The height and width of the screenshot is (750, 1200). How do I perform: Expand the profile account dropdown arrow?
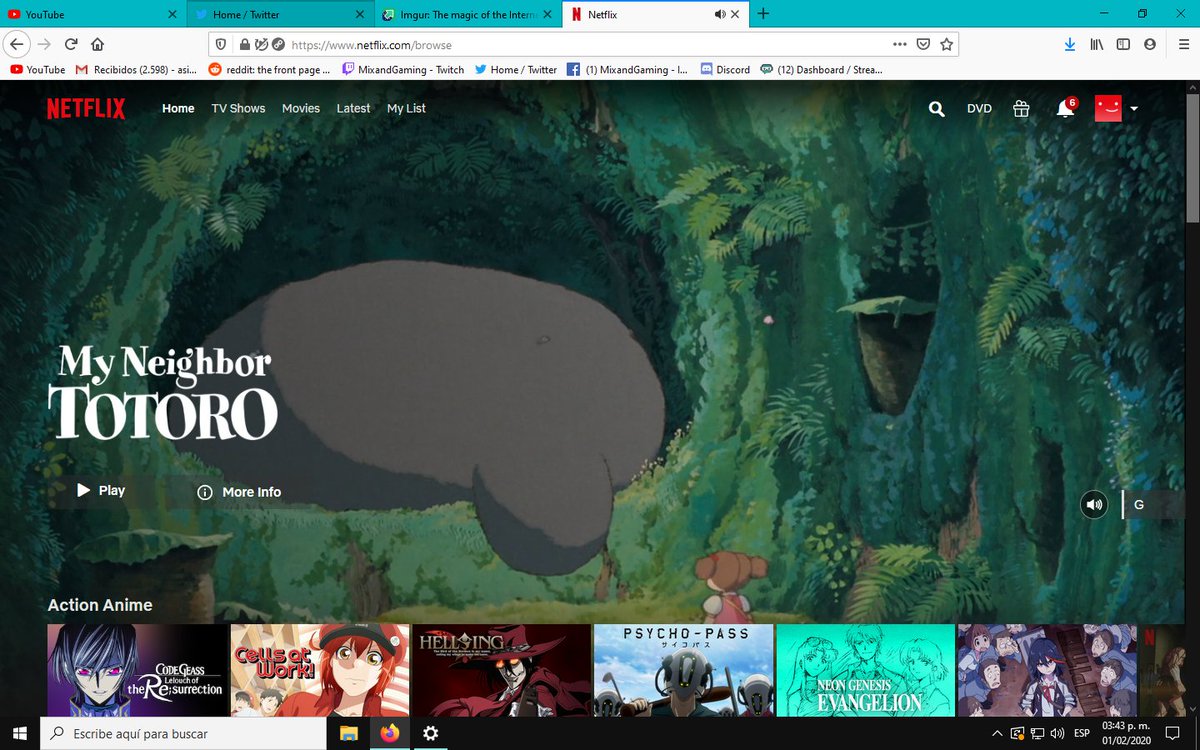(x=1134, y=109)
